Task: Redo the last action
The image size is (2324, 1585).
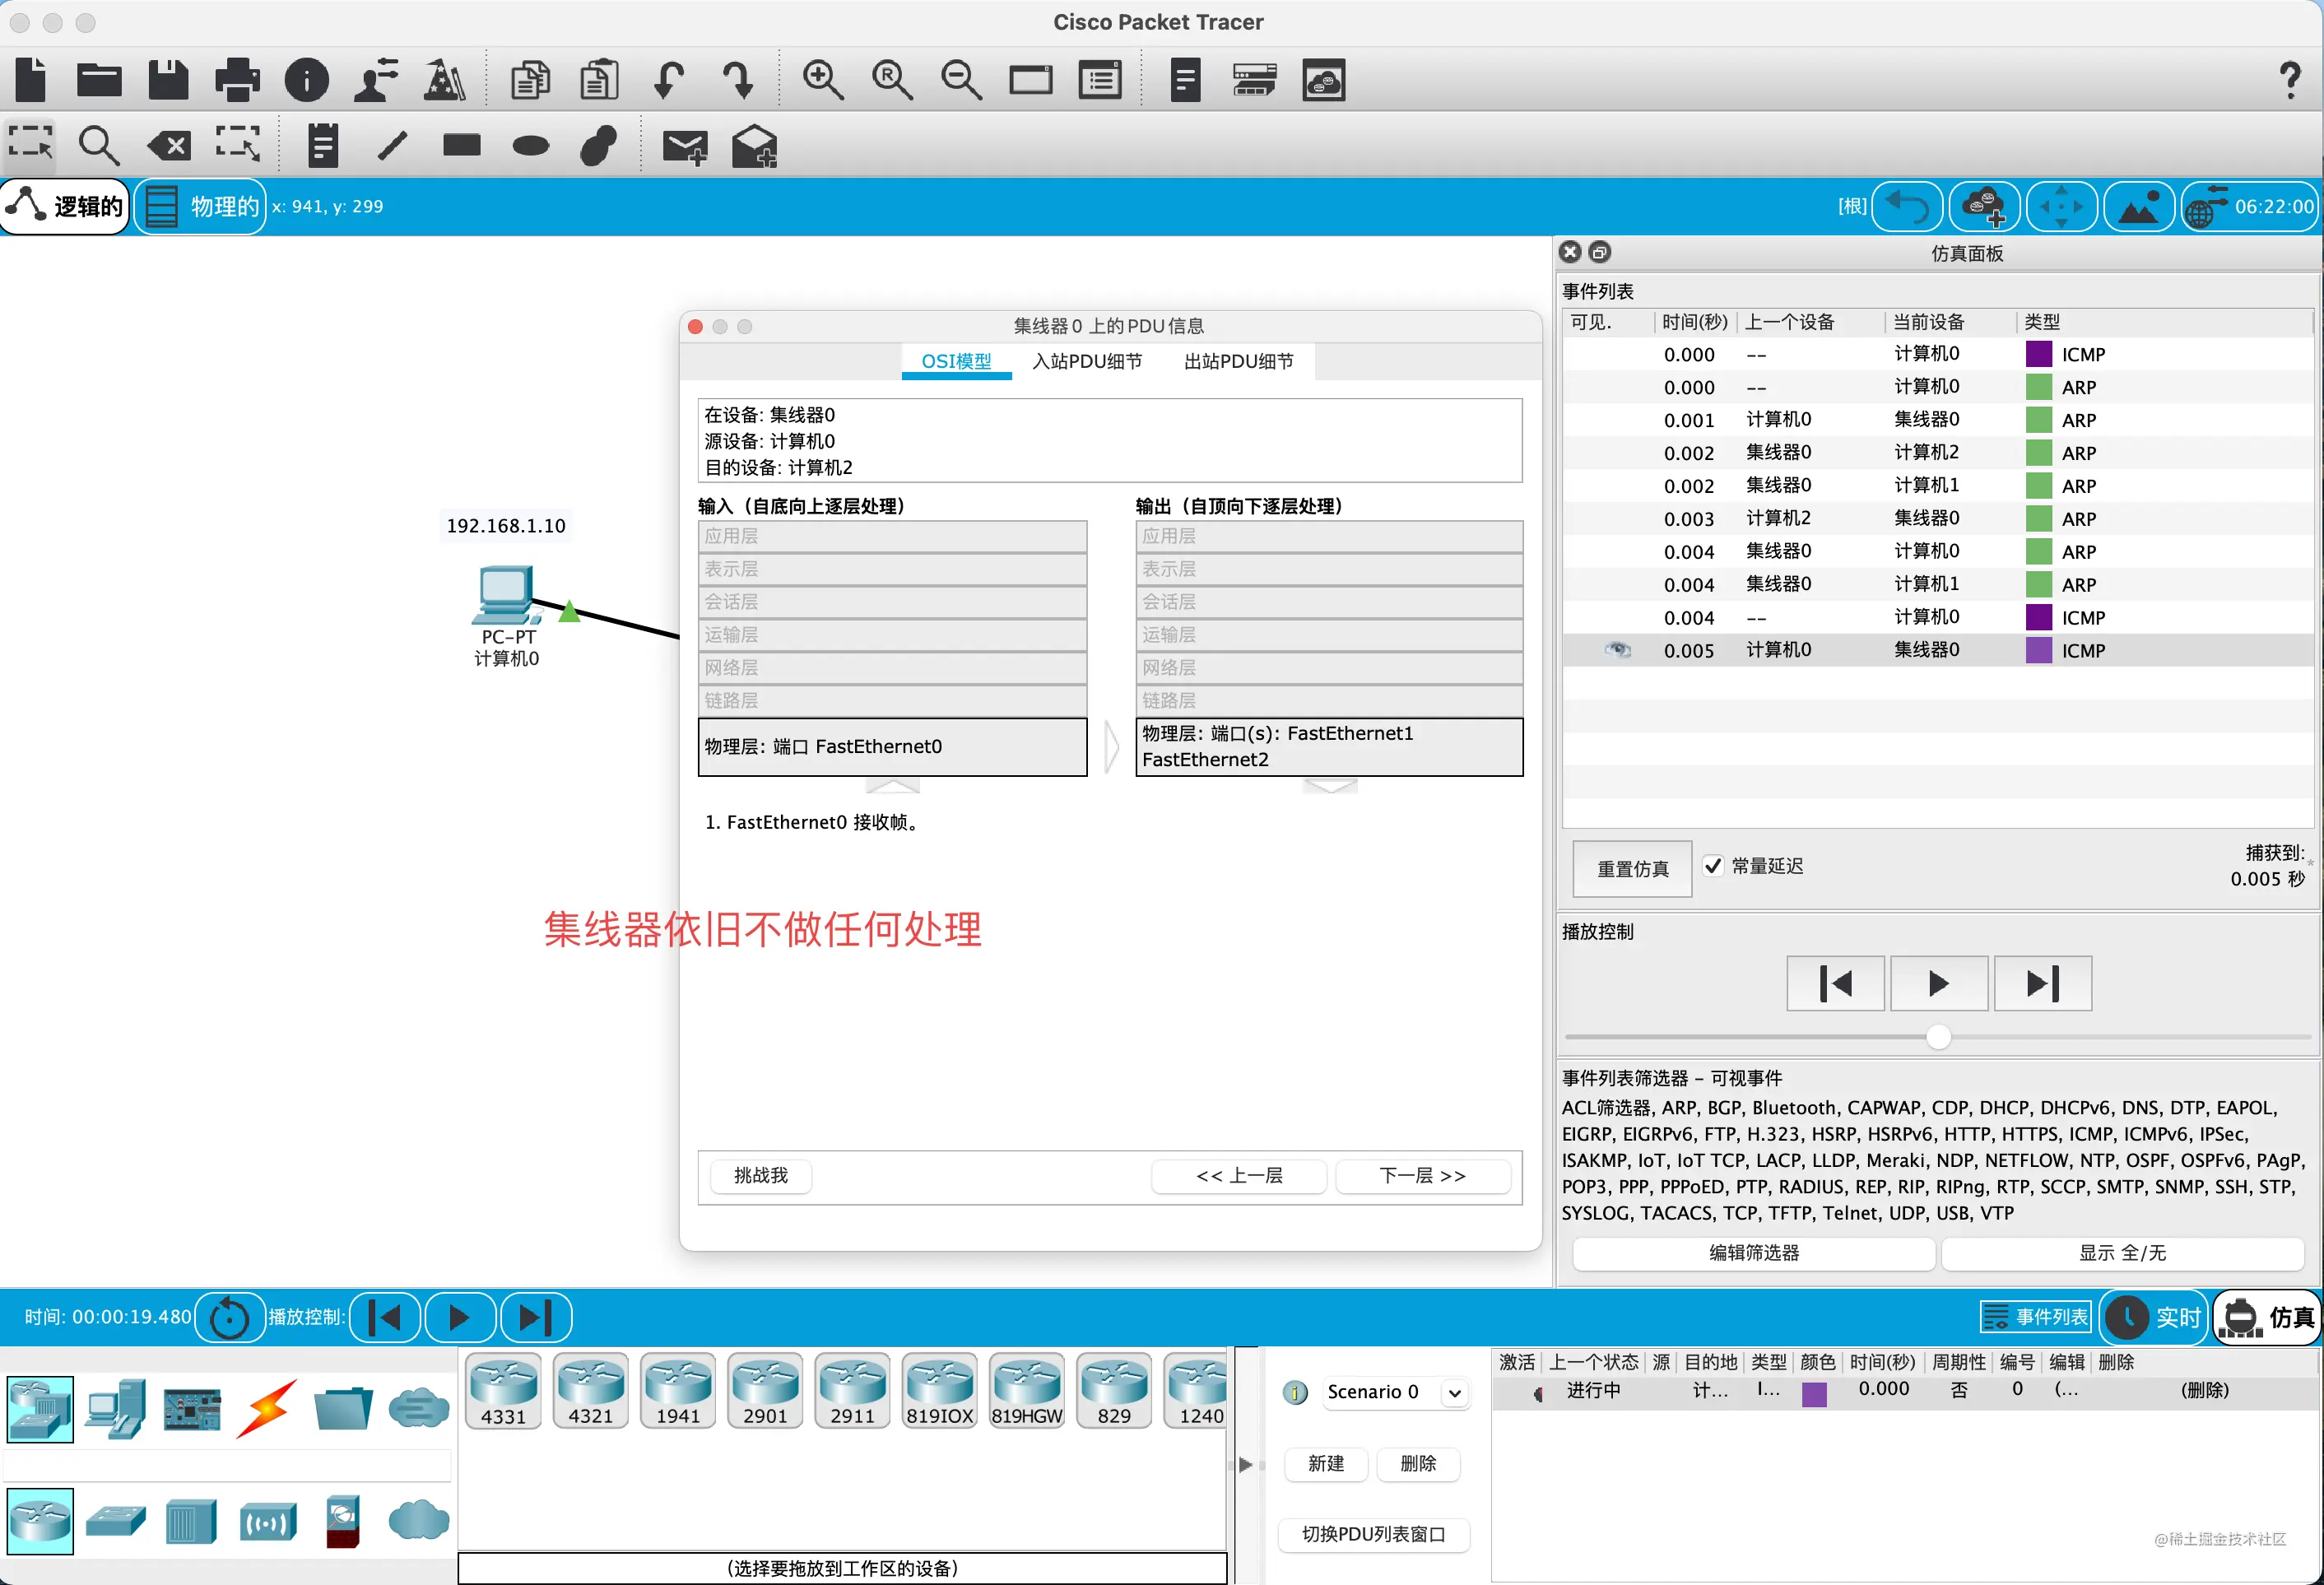Action: tap(738, 80)
